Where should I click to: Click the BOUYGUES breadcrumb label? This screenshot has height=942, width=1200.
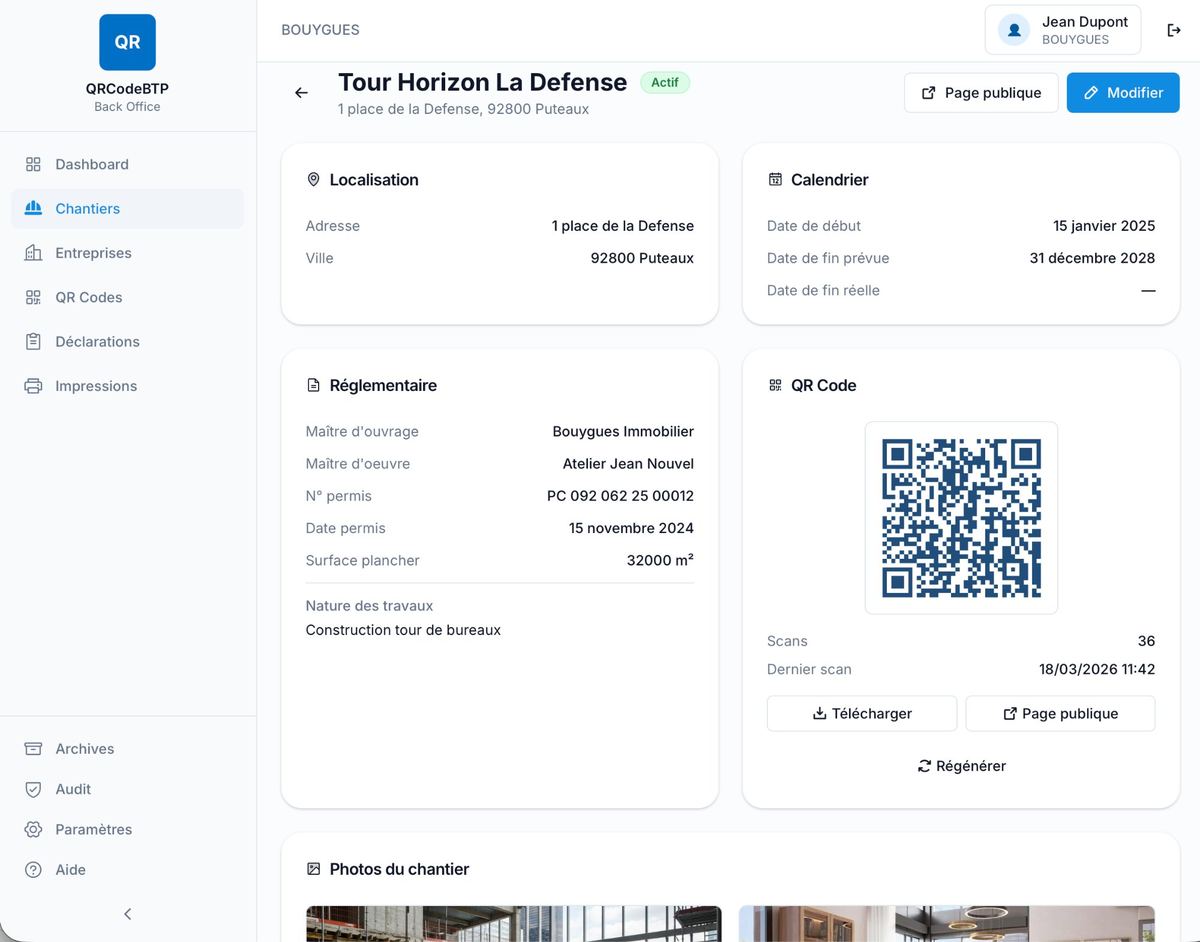pos(320,29)
